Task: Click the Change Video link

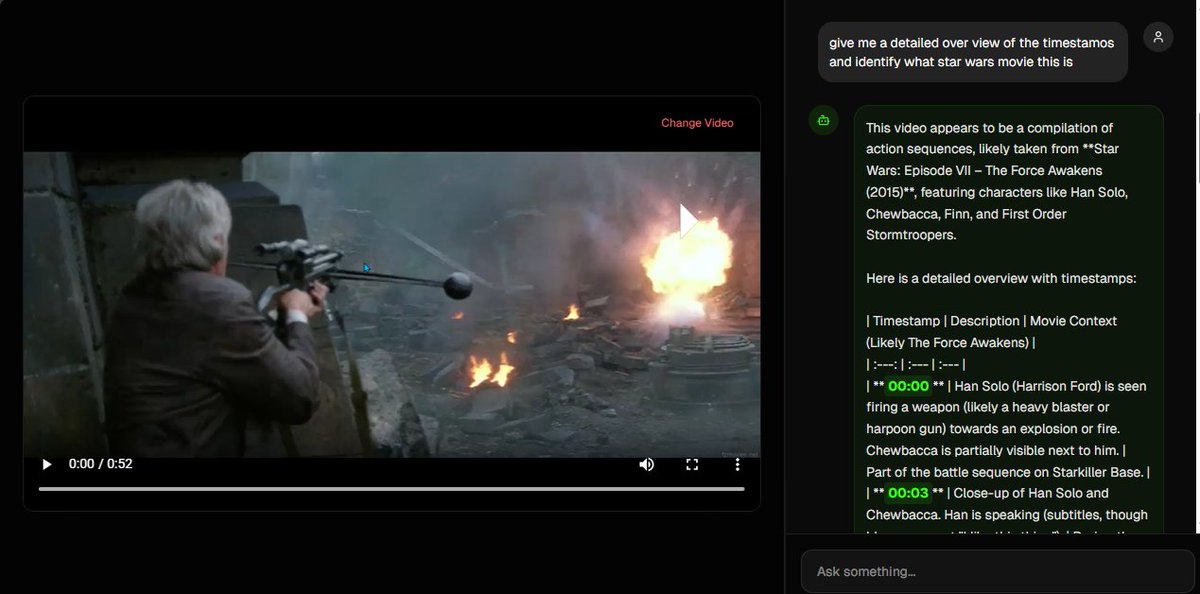Action: click(x=697, y=123)
